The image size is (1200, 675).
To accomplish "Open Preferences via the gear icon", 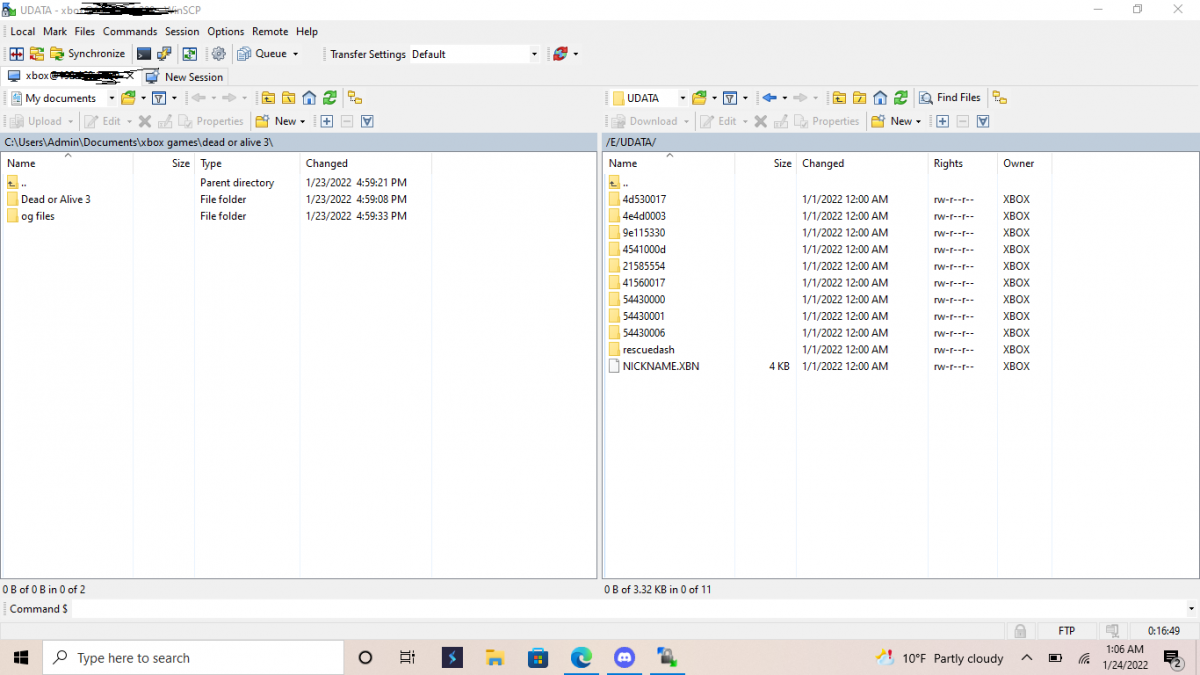I will pyautogui.click(x=218, y=54).
